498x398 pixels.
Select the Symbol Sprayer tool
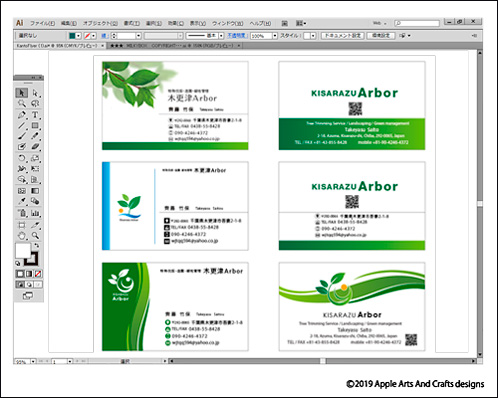coord(22,213)
